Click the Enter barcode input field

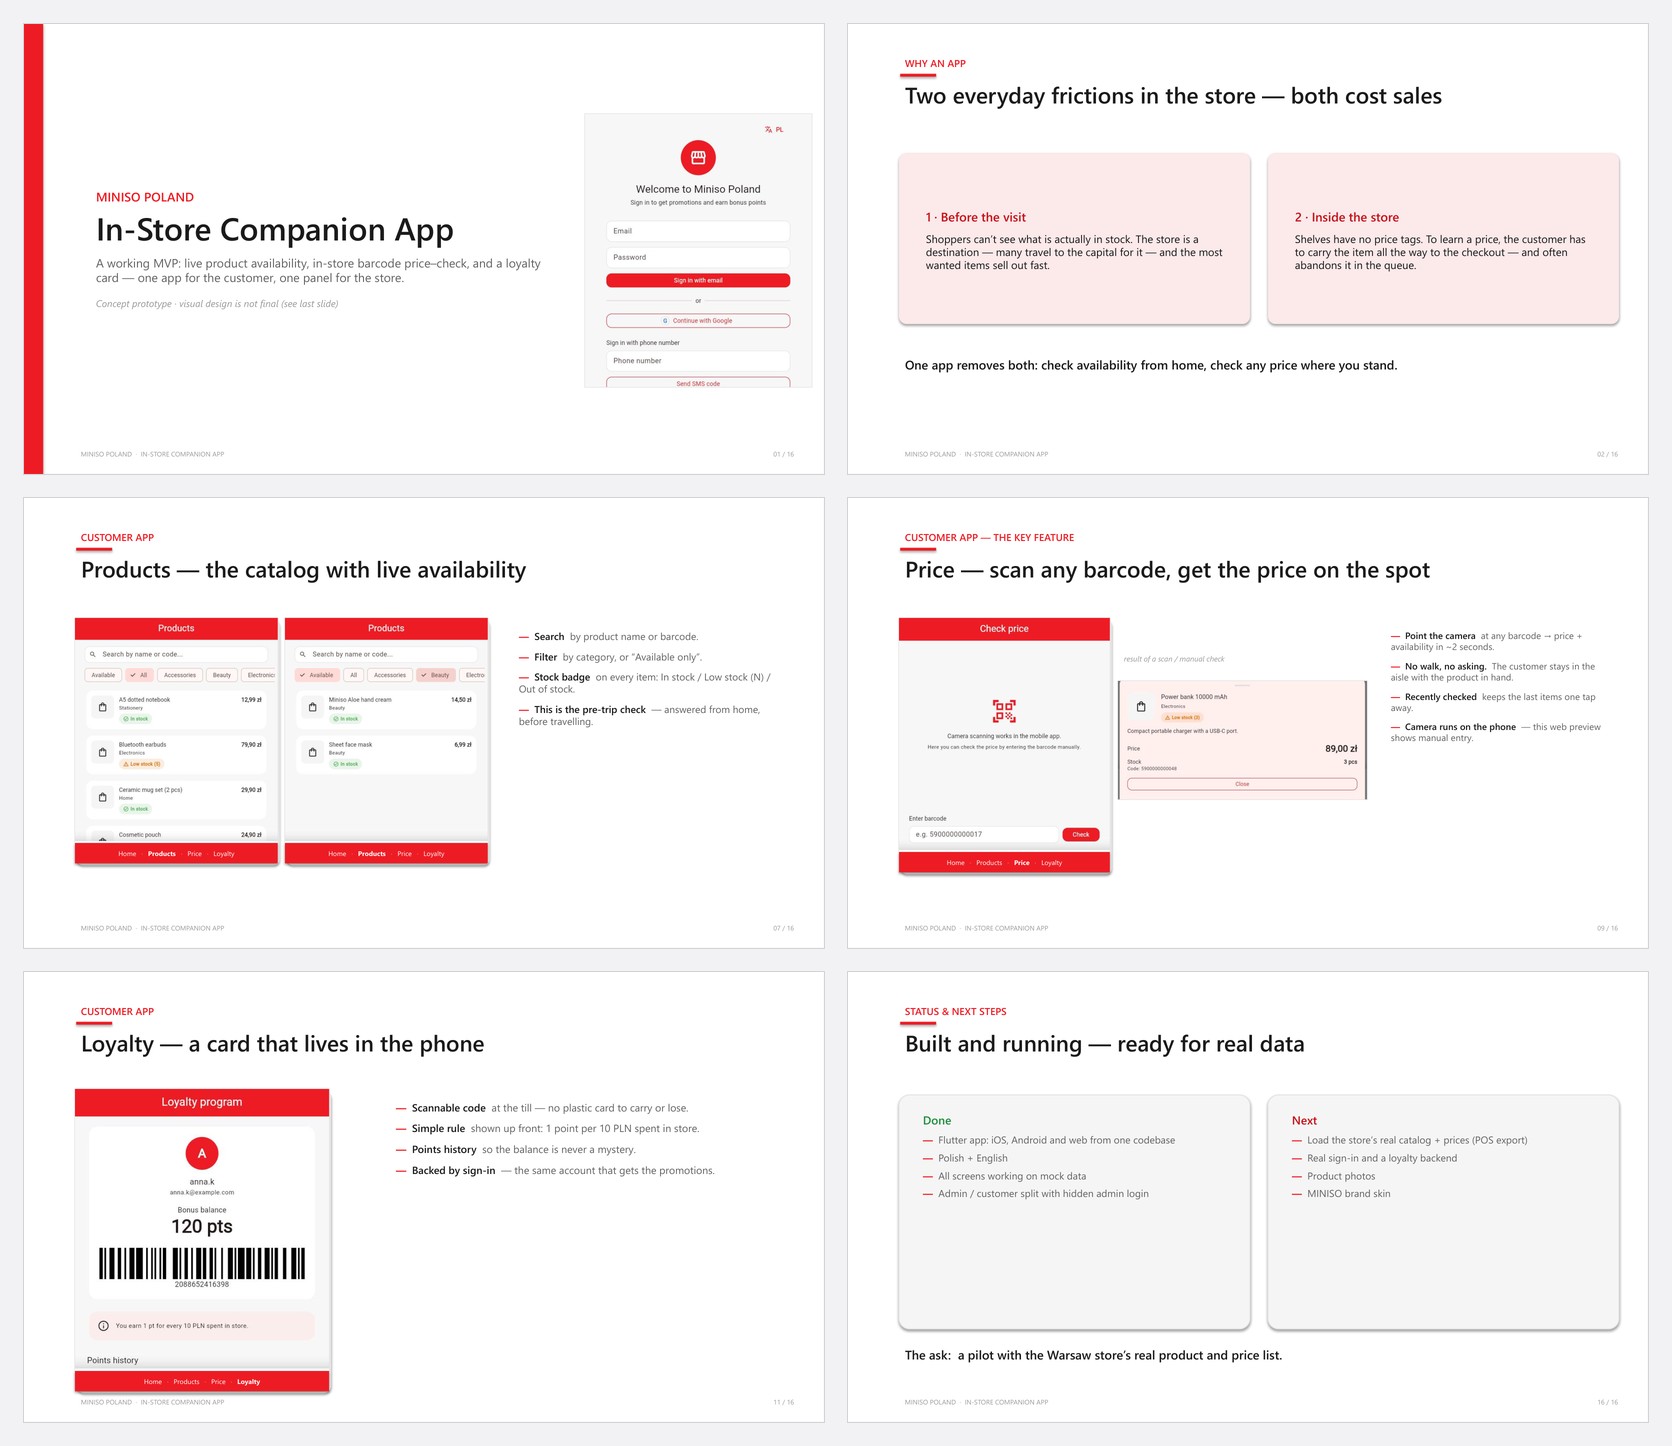coord(983,834)
